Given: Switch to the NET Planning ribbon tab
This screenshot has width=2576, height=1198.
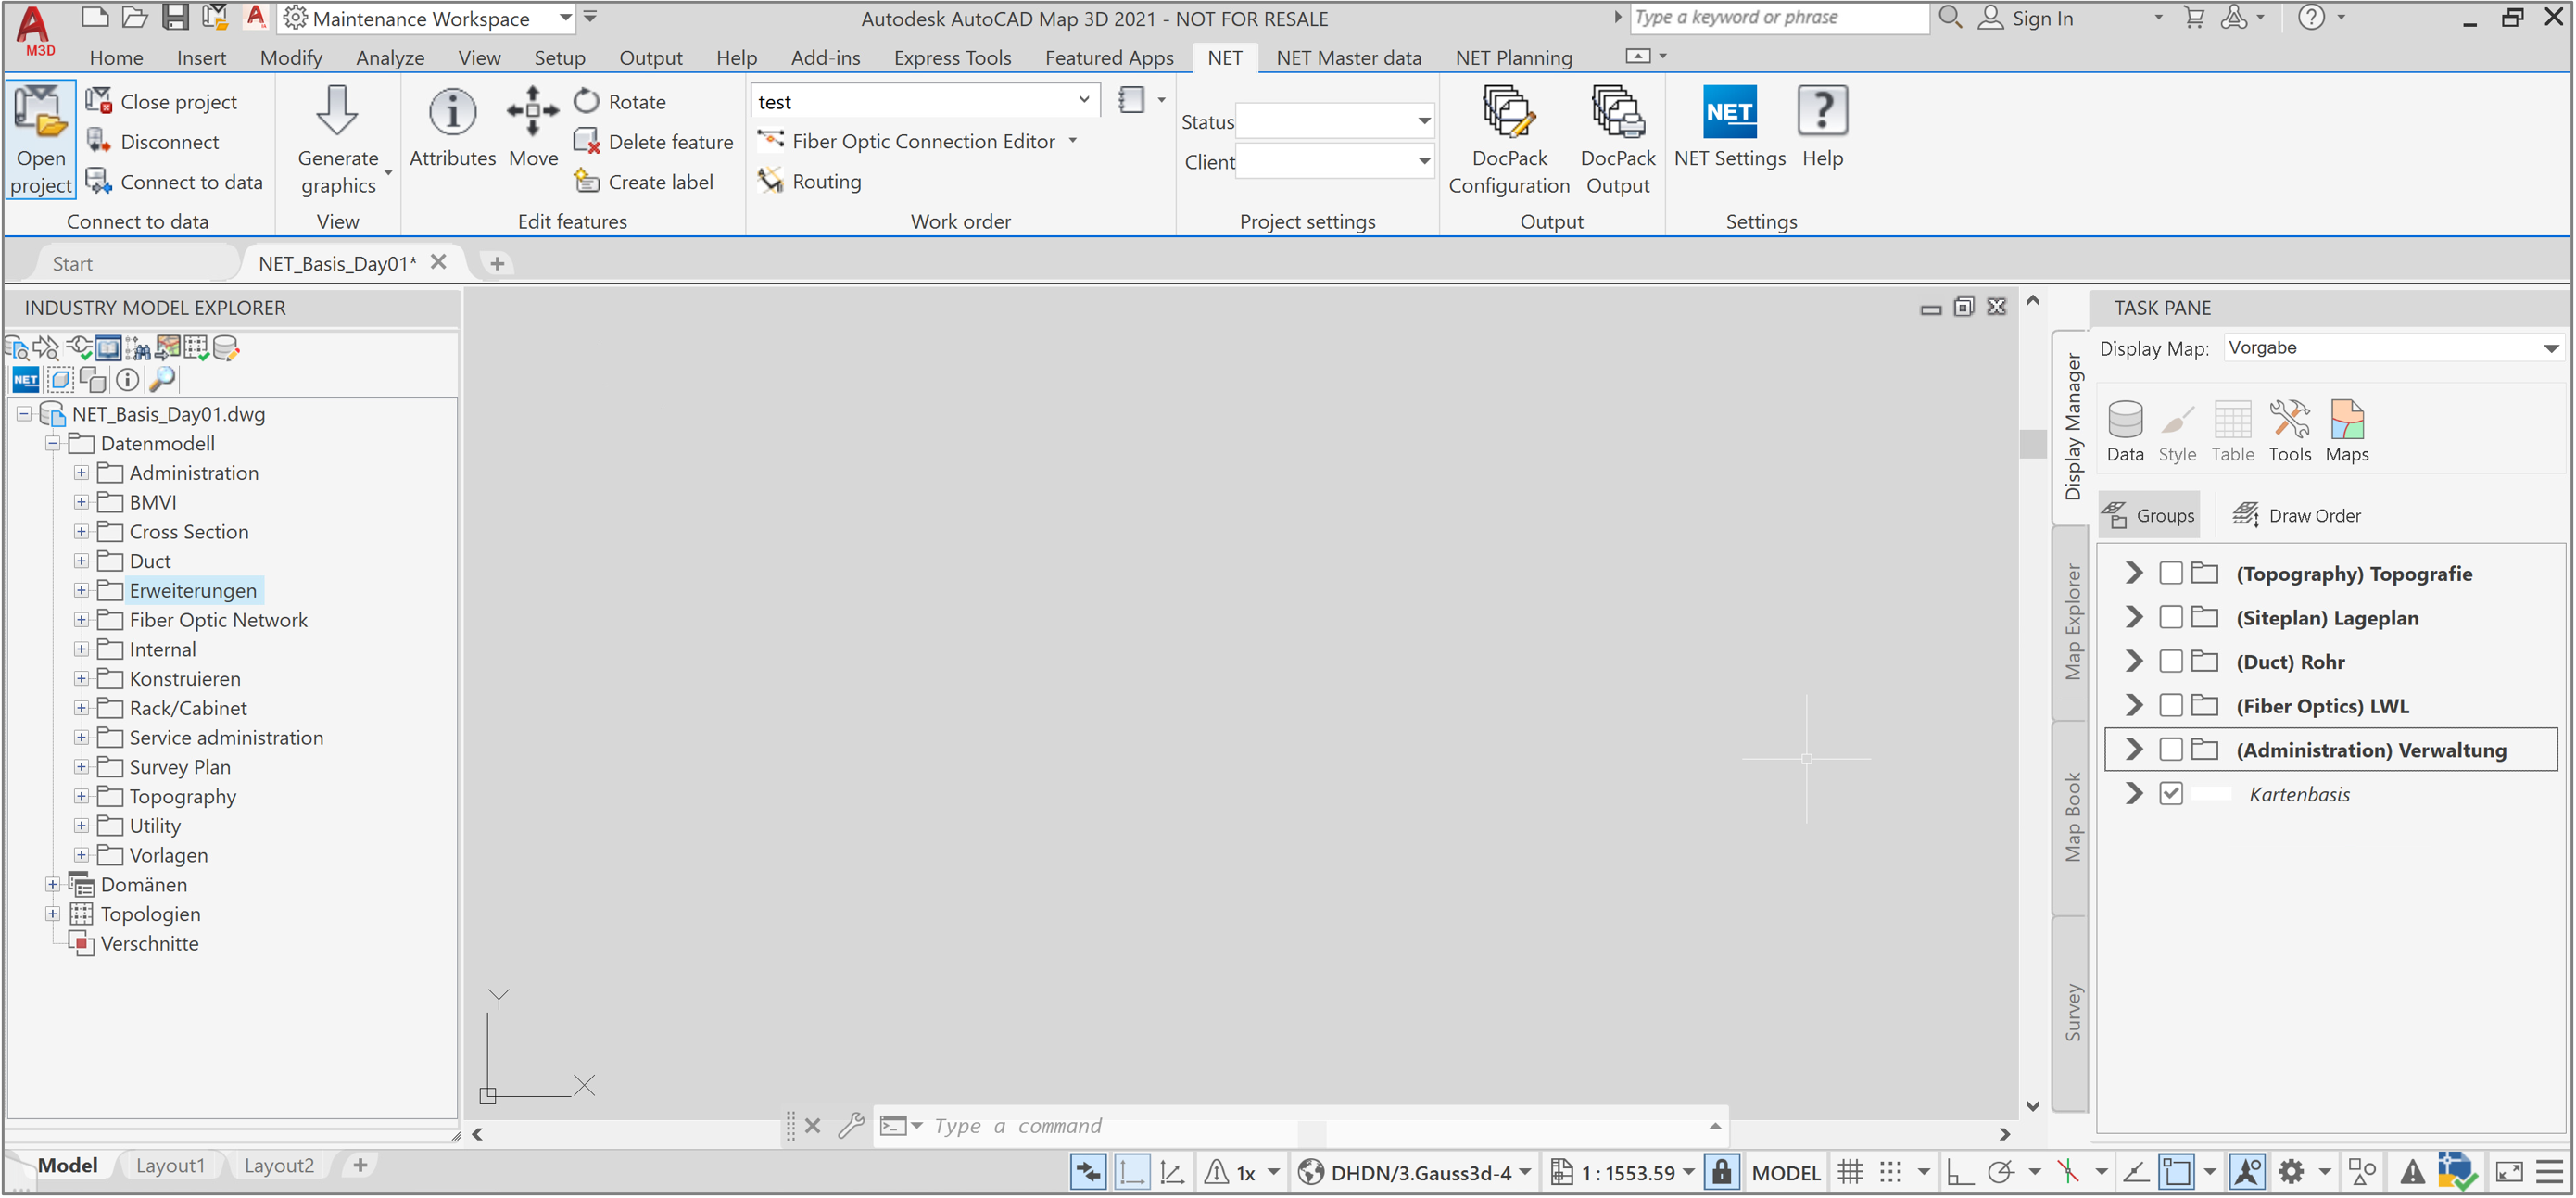Looking at the screenshot, I should click(1513, 58).
